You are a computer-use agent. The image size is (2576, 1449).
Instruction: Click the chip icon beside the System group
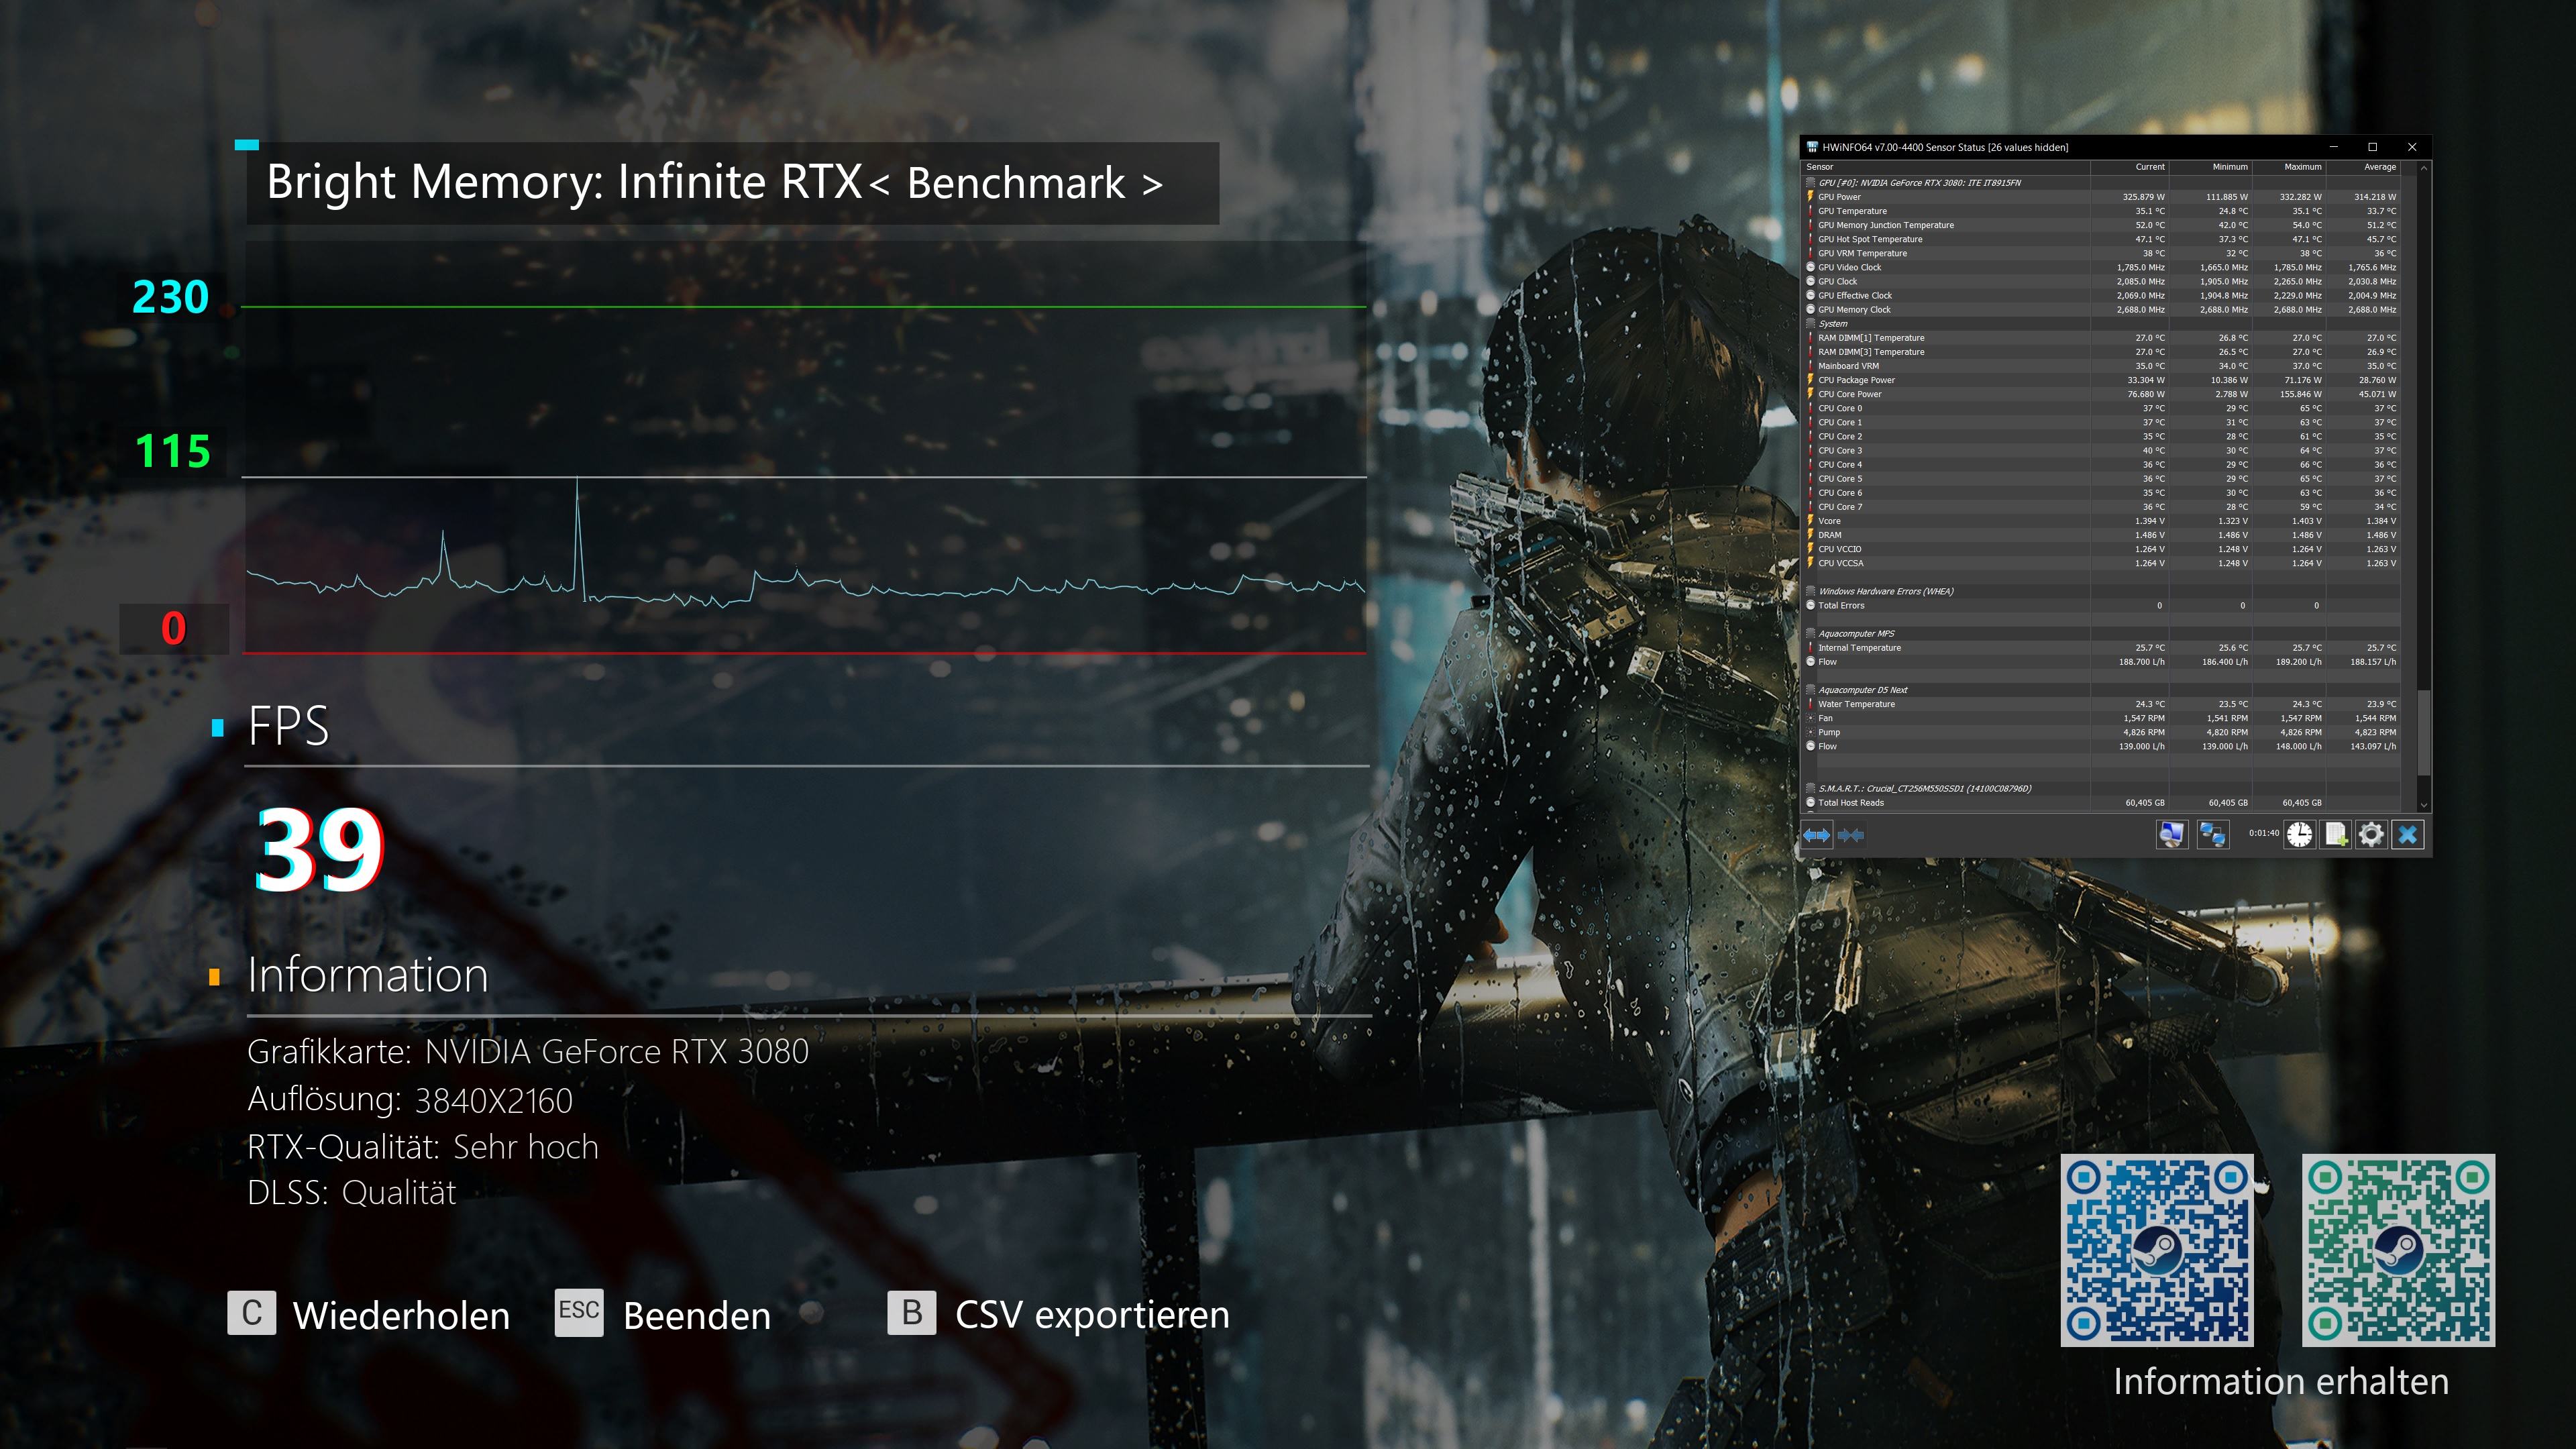tap(1811, 324)
